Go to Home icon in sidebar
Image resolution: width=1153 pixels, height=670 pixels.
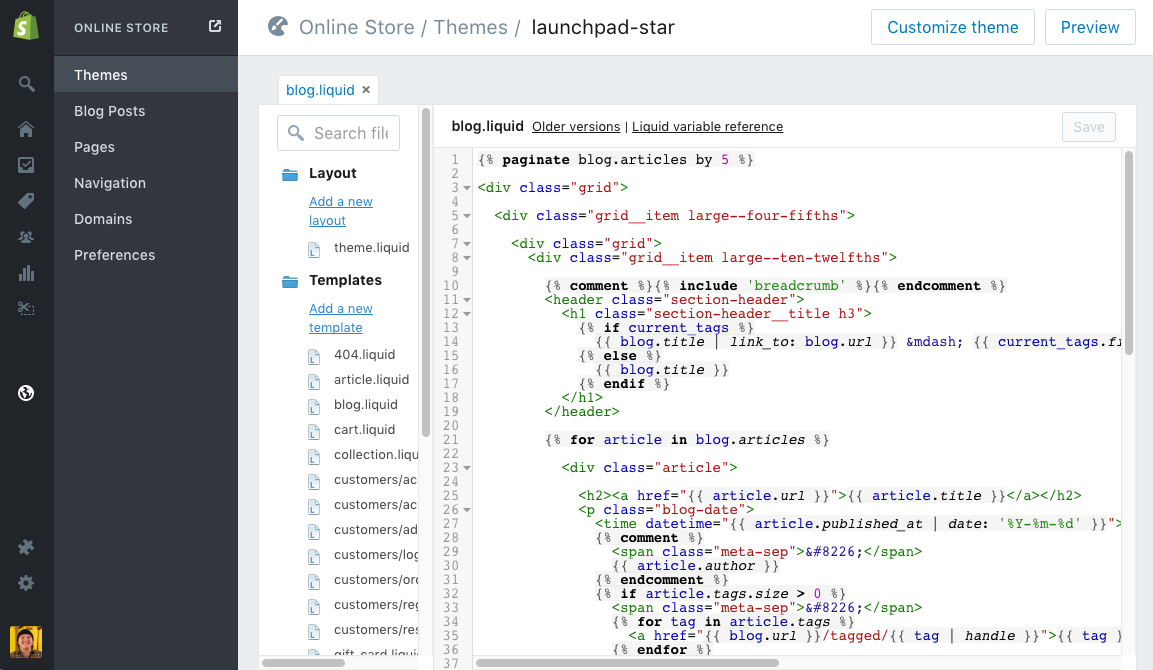[26, 129]
